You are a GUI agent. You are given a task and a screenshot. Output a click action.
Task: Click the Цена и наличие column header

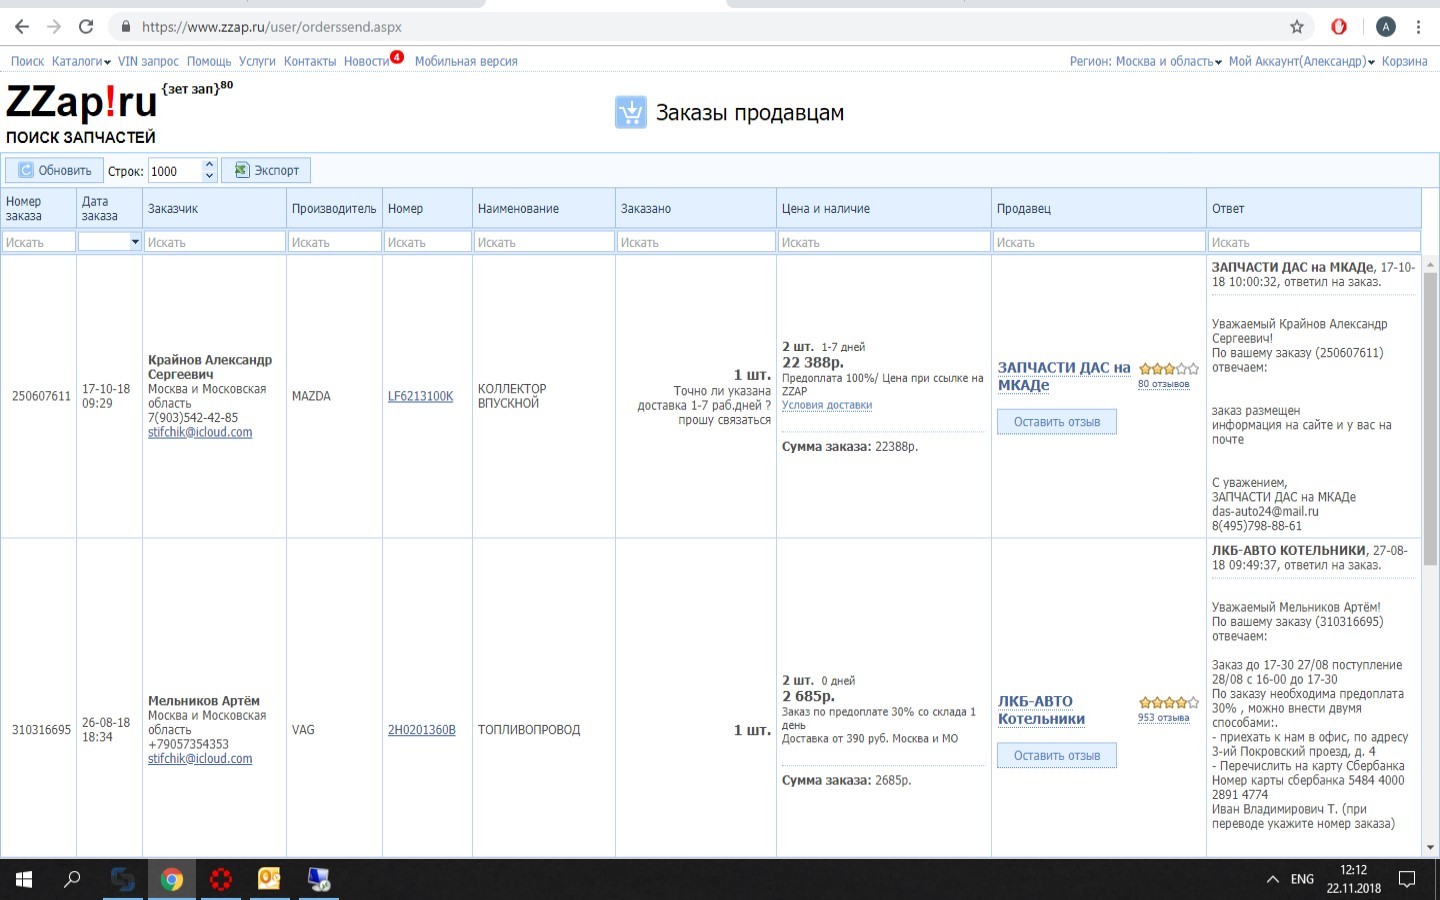click(883, 208)
